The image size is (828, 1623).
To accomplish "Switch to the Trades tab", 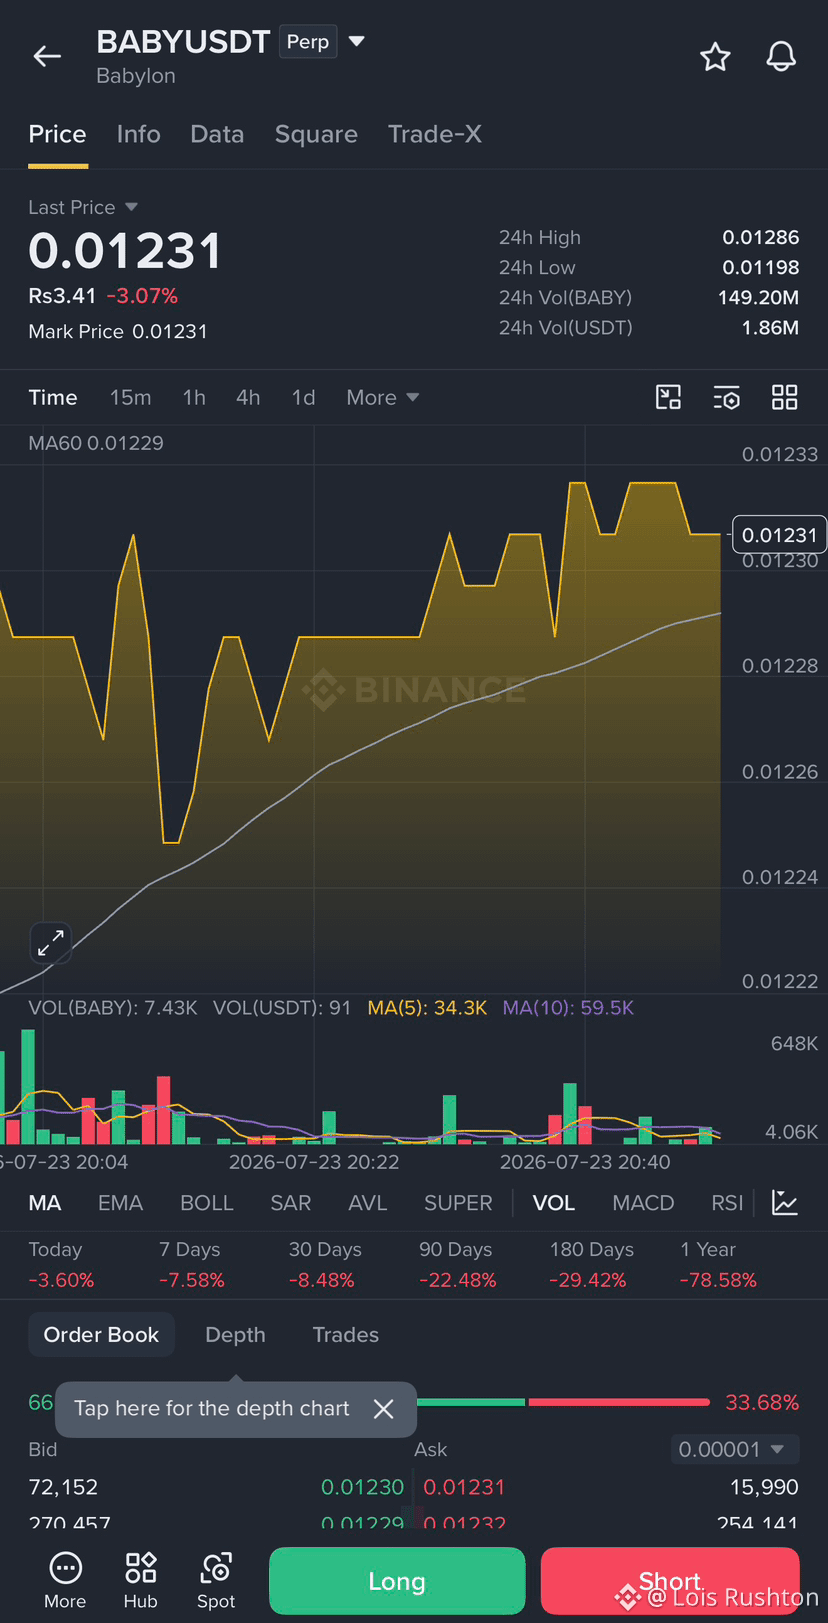I will coord(346,1335).
